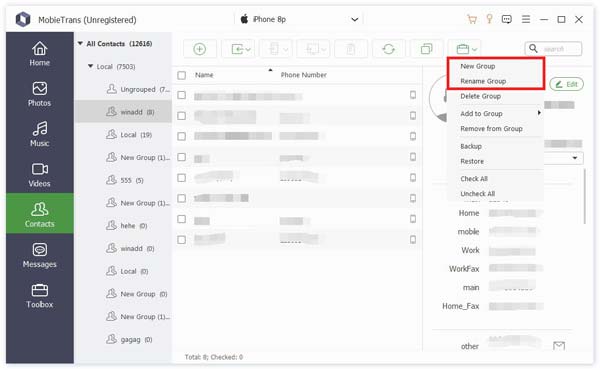The image size is (600, 370).
Task: Check the third contact row checkbox
Action: tap(182, 136)
